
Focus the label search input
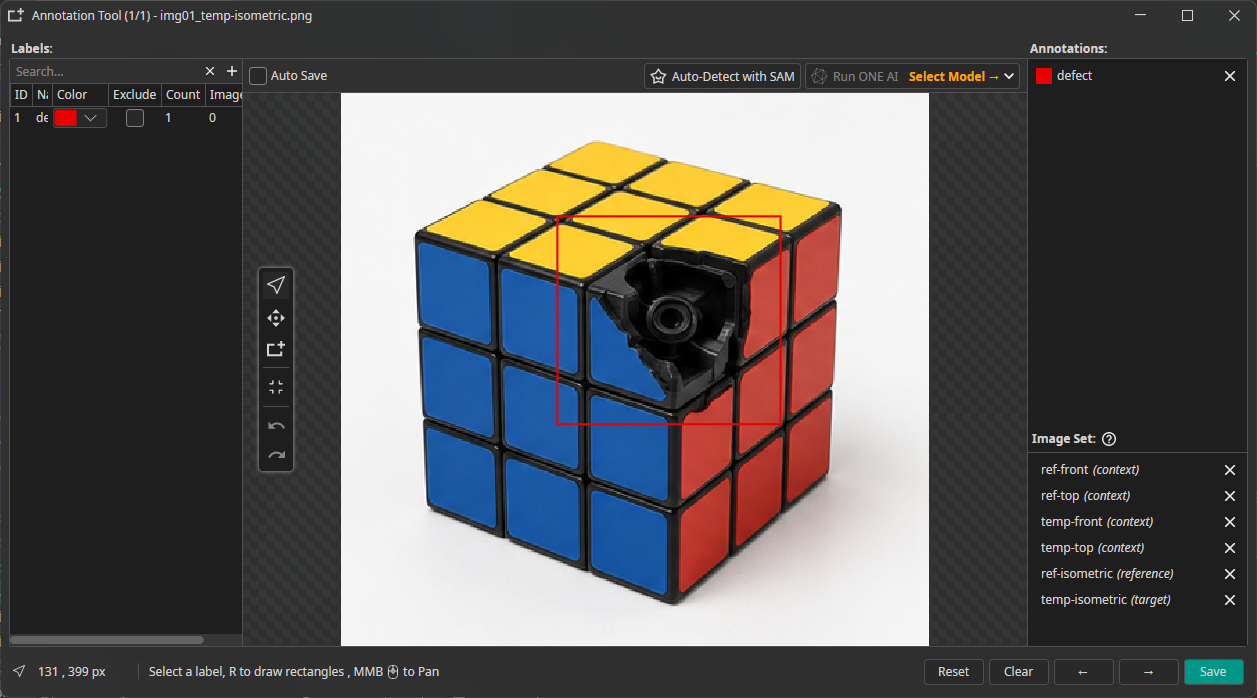click(106, 71)
